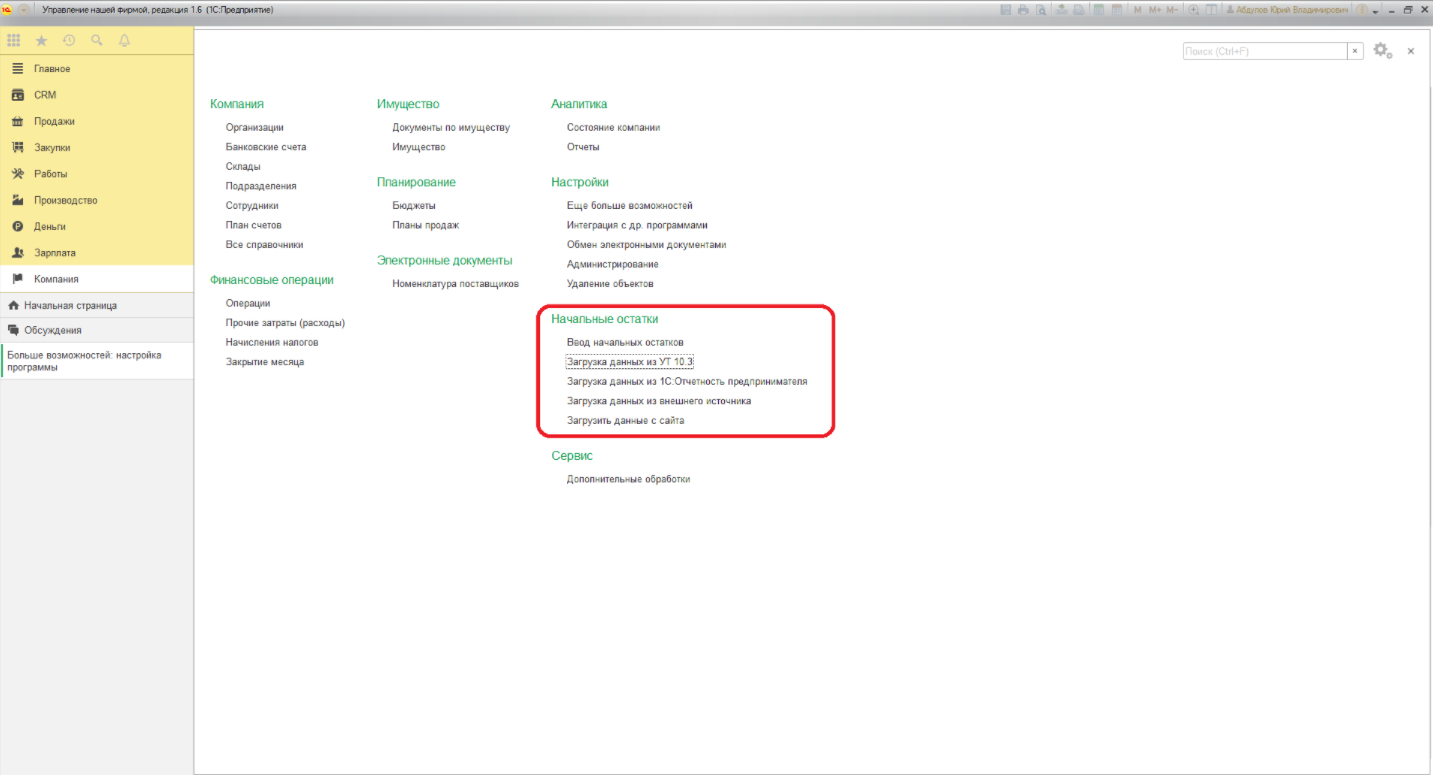Screen dimensions: 1433x775
Task: Open the calculator icon in title bar
Action: coord(1099,9)
